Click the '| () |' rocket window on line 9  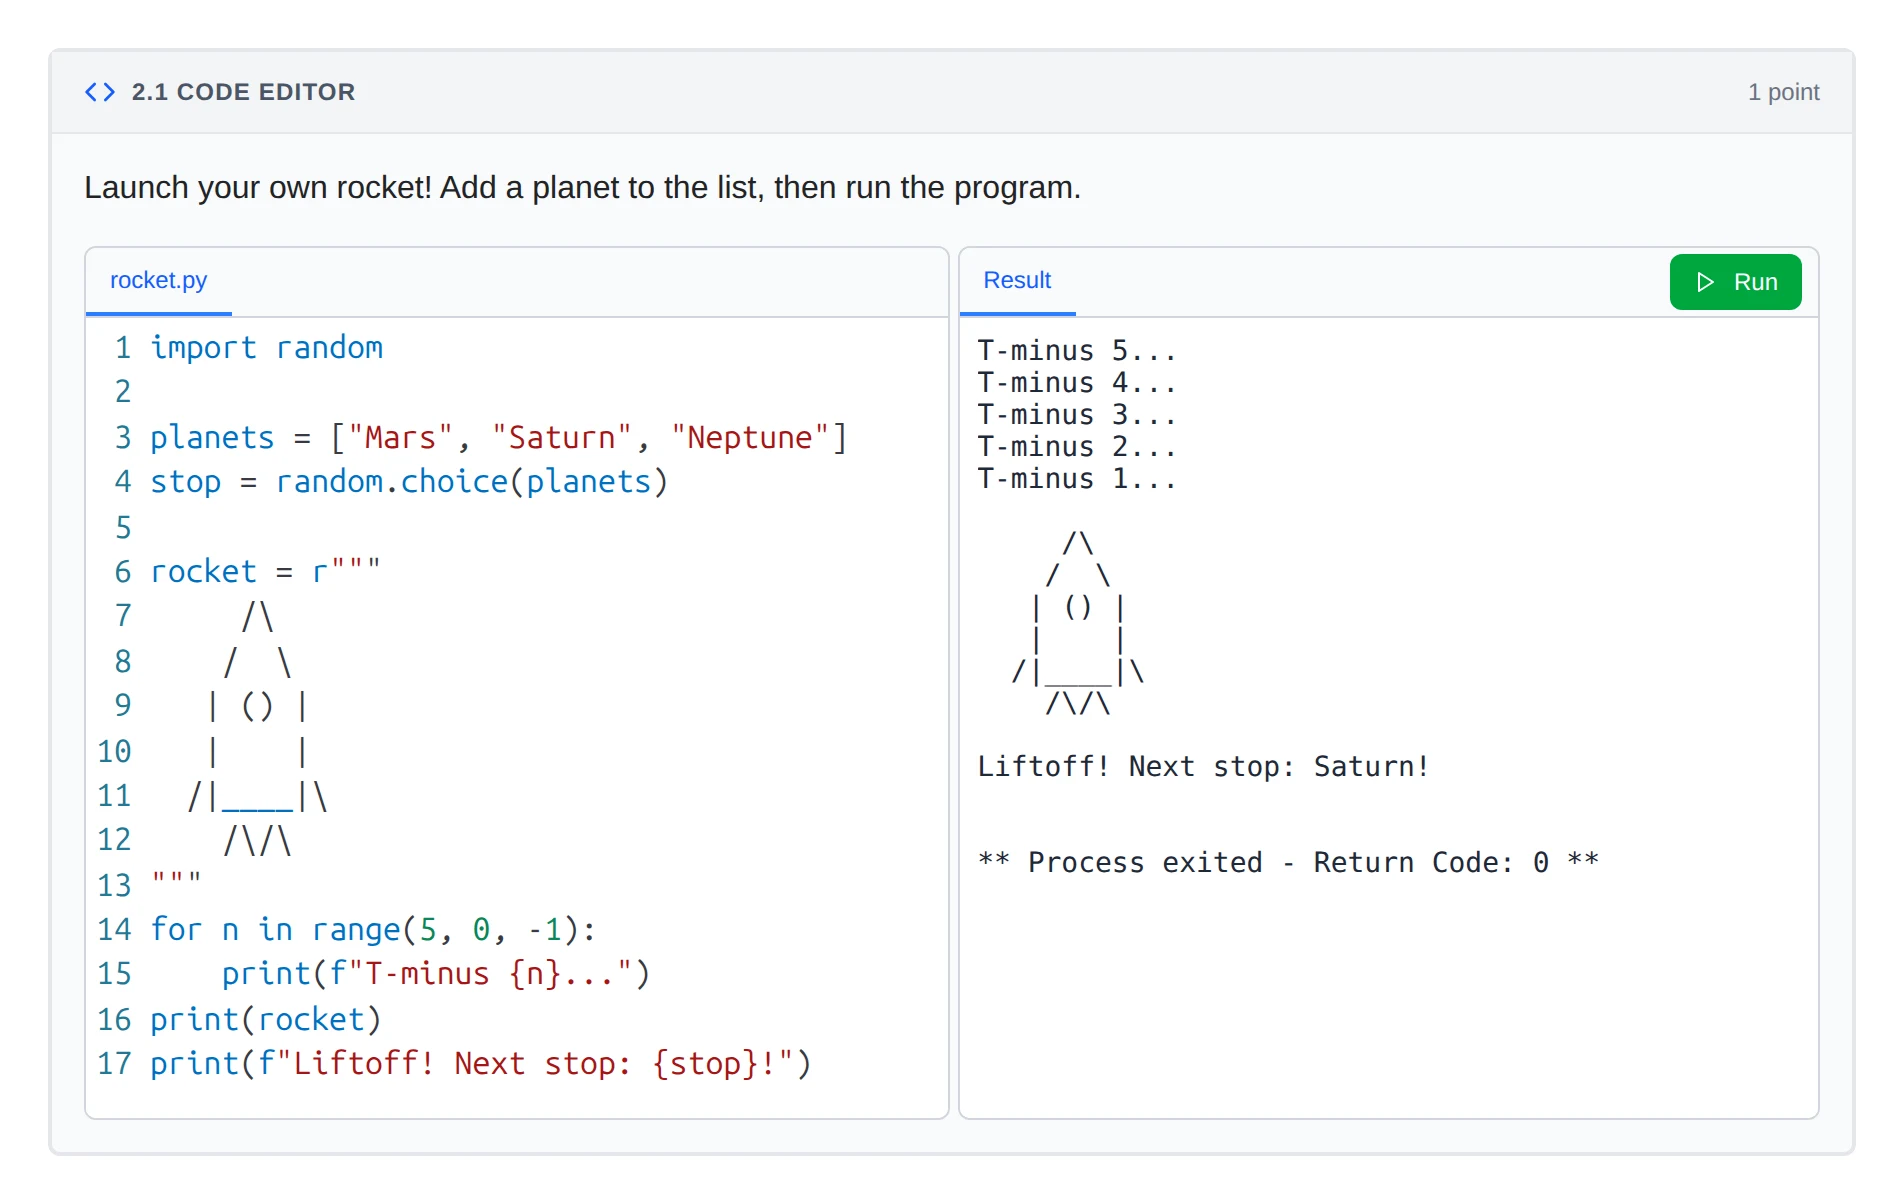point(257,706)
